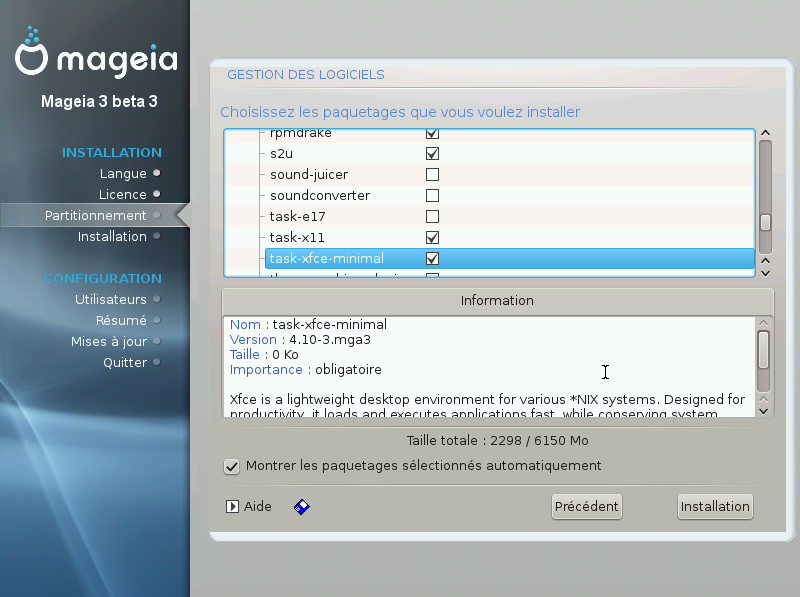Click the Installation step in the sidebar
Image resolution: width=800 pixels, height=597 pixels.
(112, 236)
